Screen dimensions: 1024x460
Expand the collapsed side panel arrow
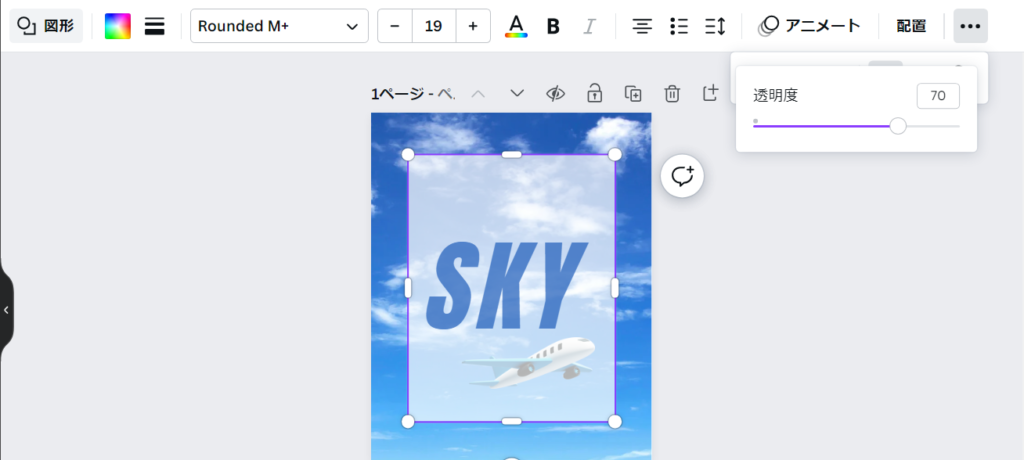click(x=6, y=310)
